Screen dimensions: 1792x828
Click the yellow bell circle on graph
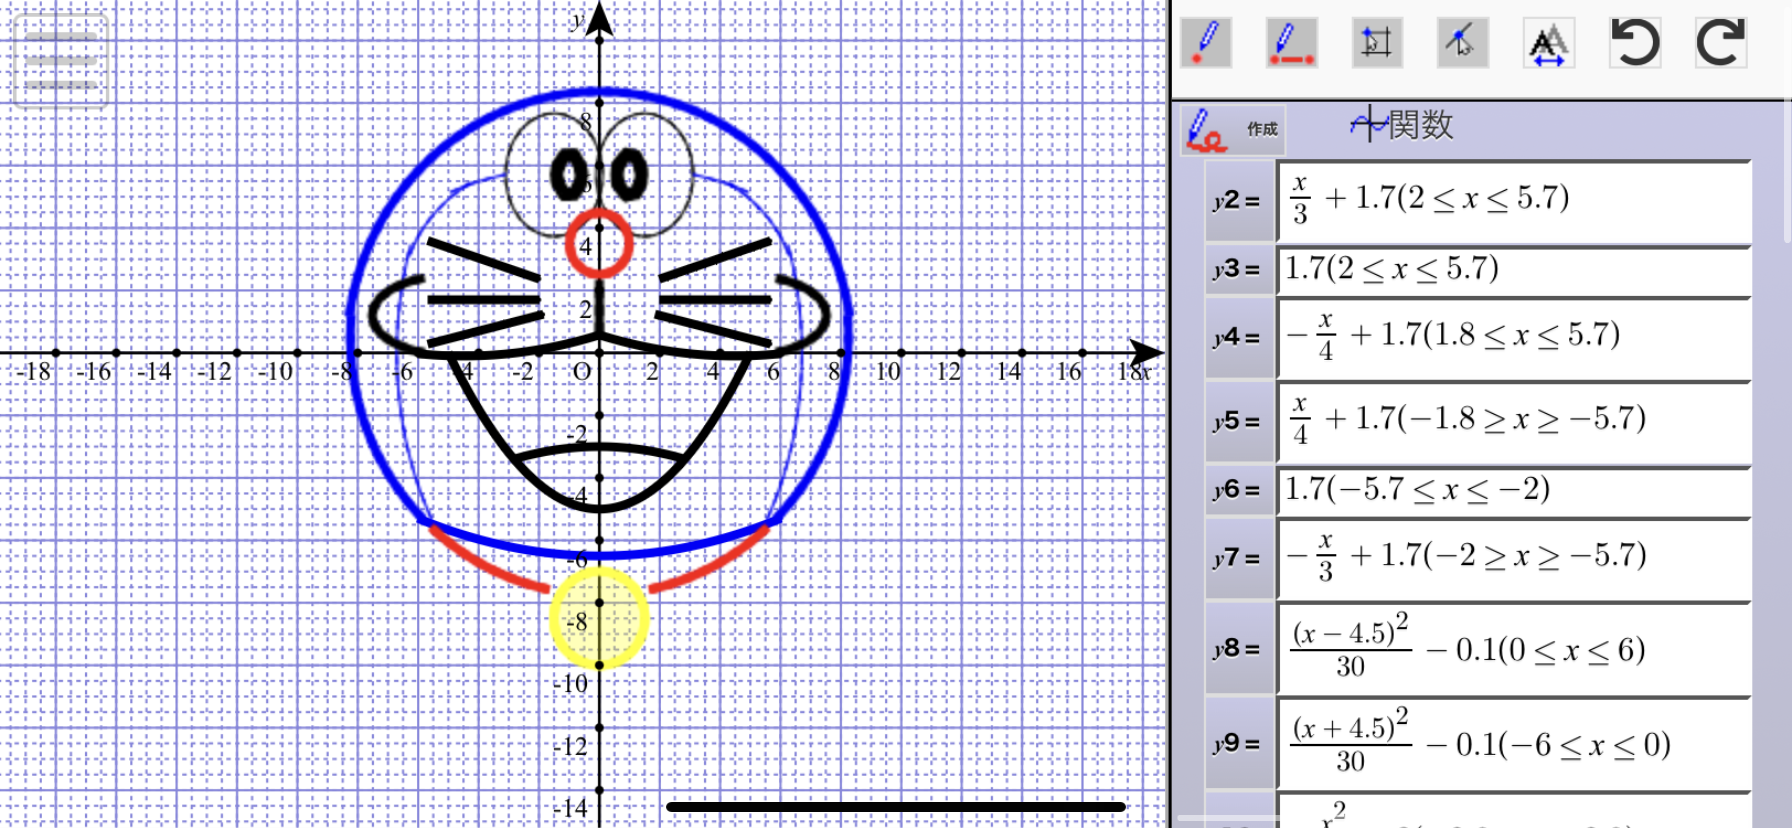[600, 618]
